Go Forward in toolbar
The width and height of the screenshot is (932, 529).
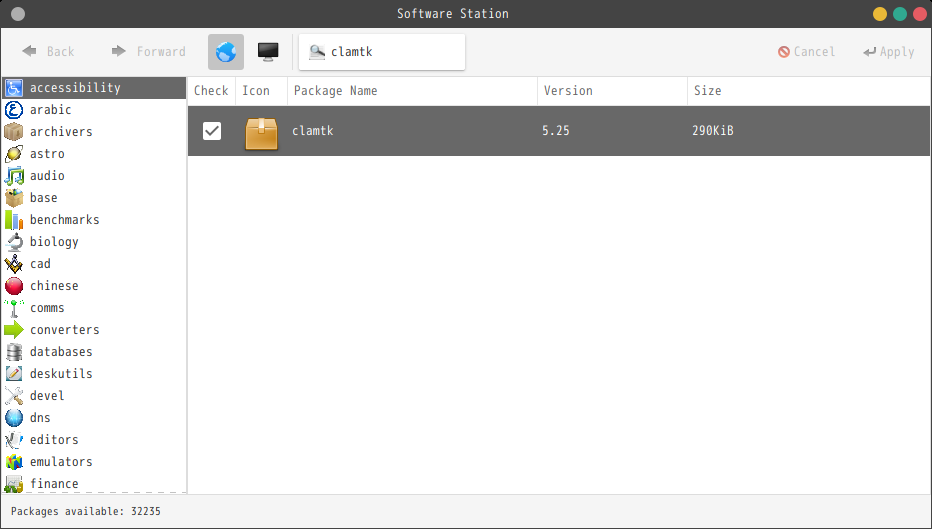(x=149, y=52)
